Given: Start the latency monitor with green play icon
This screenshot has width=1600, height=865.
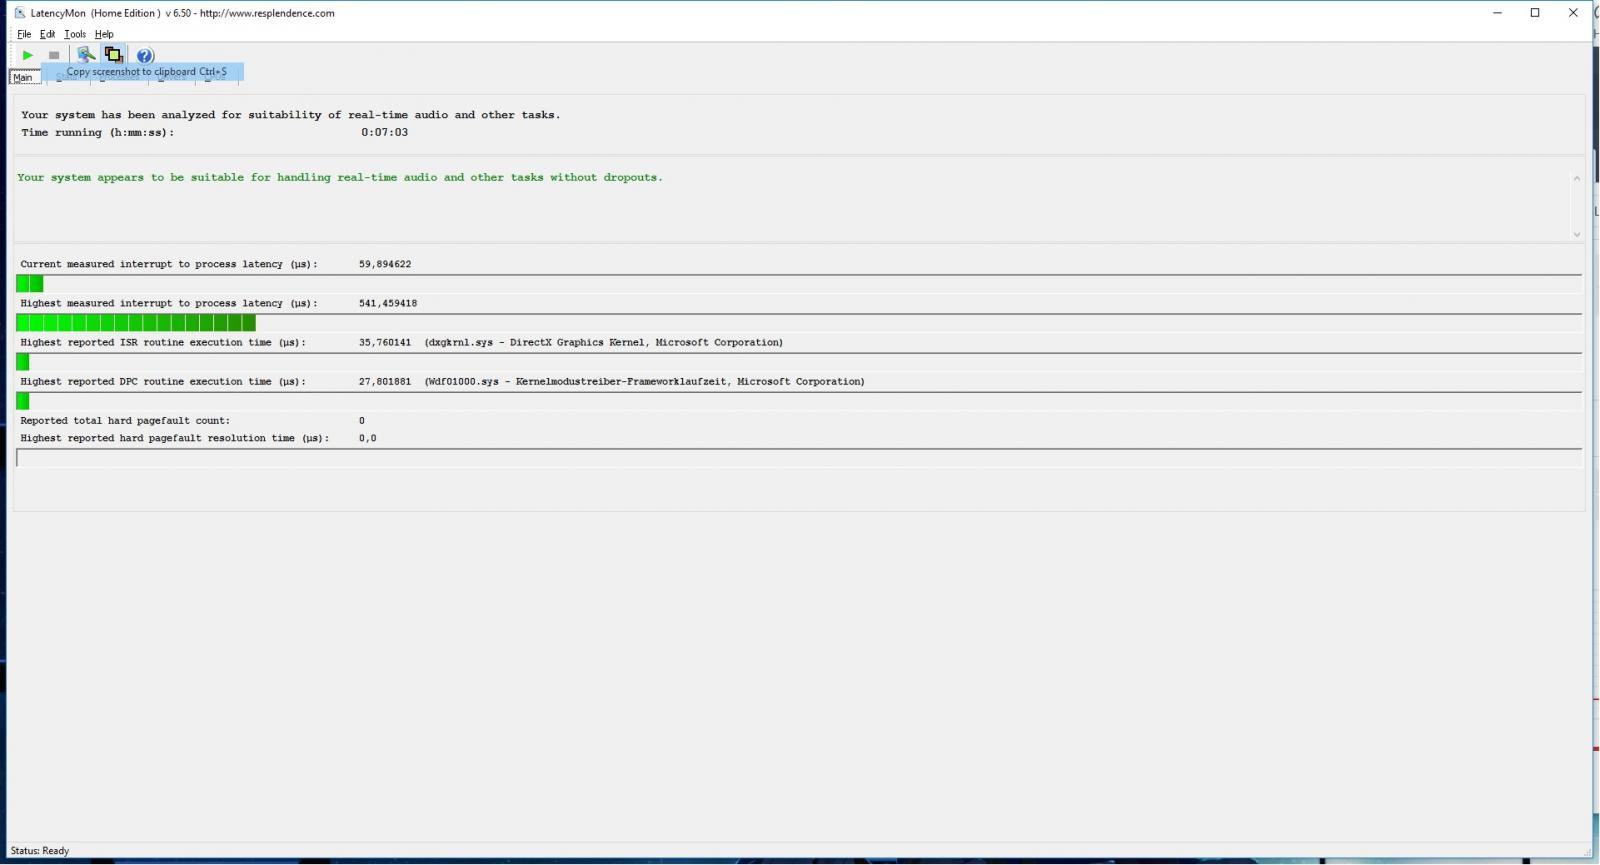Looking at the screenshot, I should tap(27, 55).
